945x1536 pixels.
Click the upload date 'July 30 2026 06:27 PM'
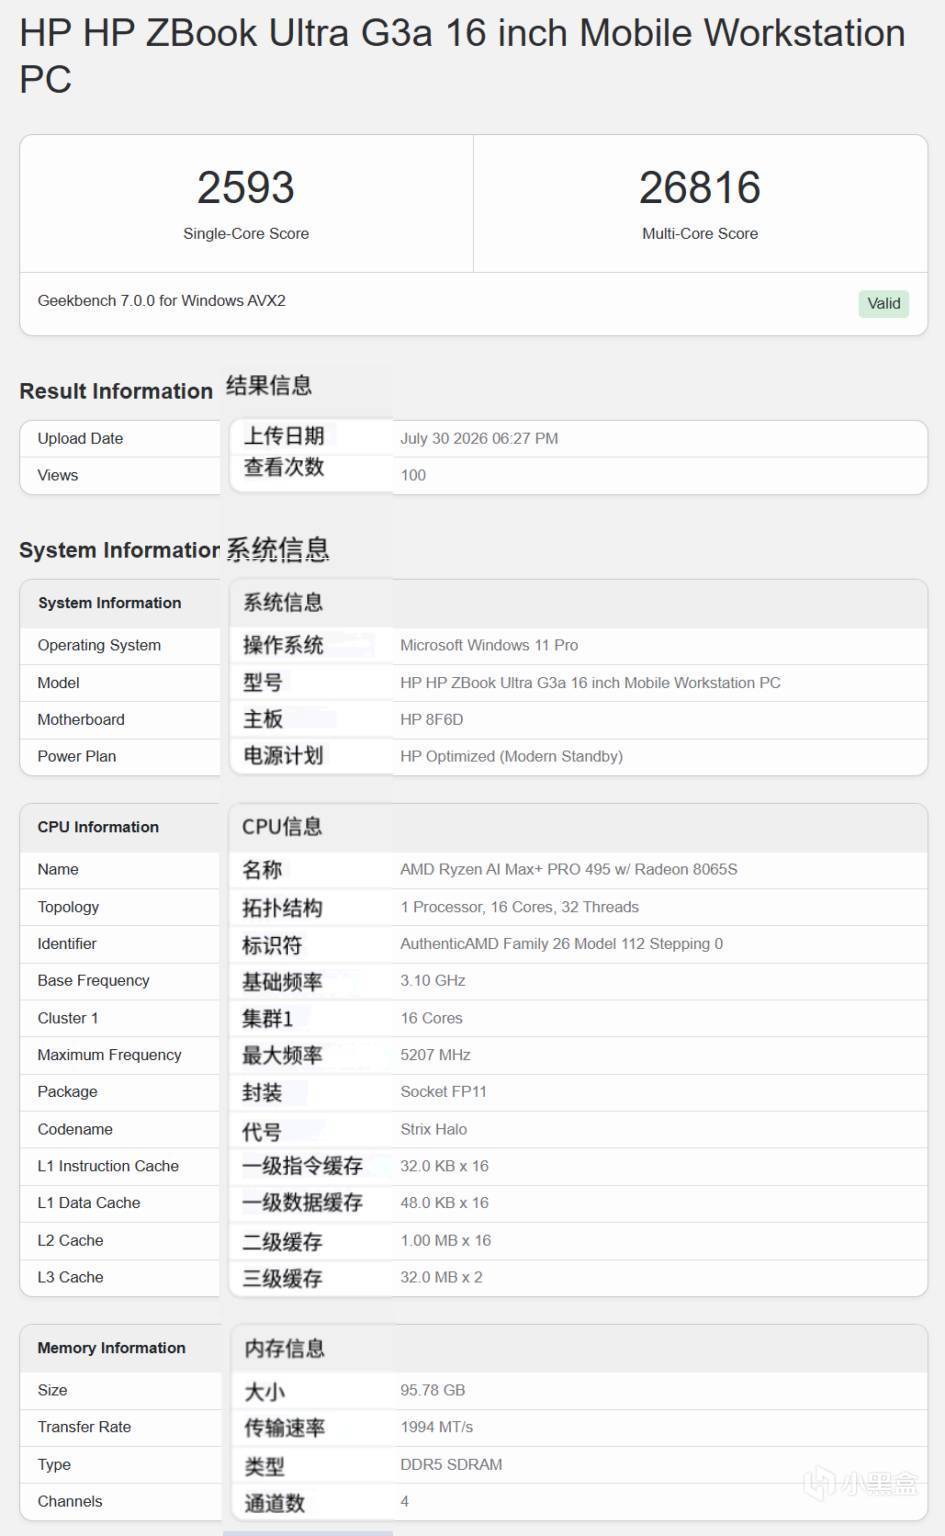[x=479, y=438]
